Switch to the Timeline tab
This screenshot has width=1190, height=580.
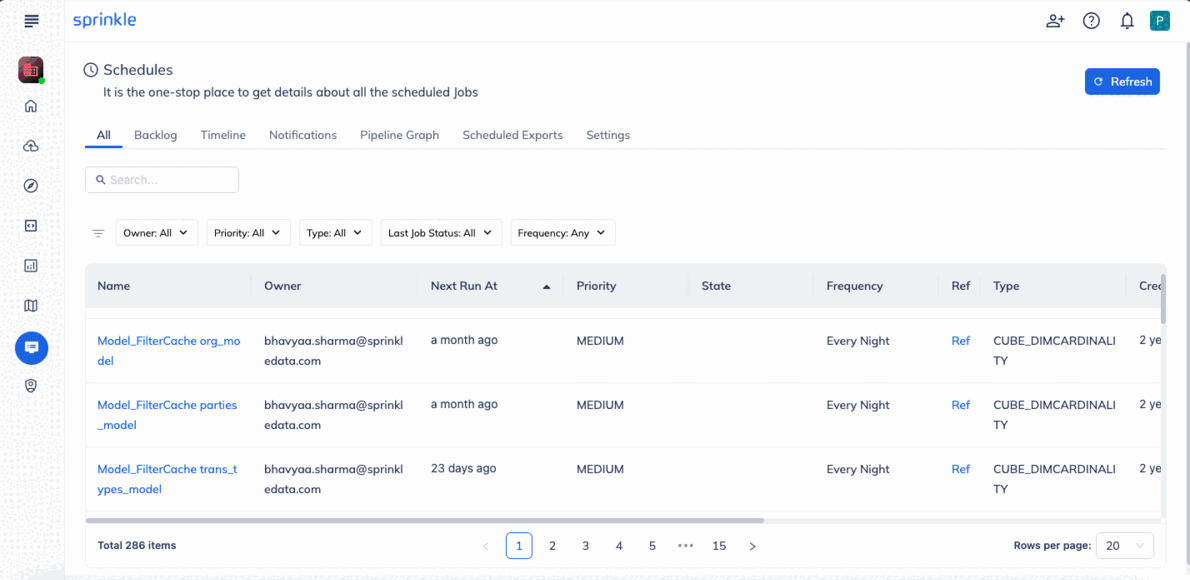pyautogui.click(x=223, y=135)
